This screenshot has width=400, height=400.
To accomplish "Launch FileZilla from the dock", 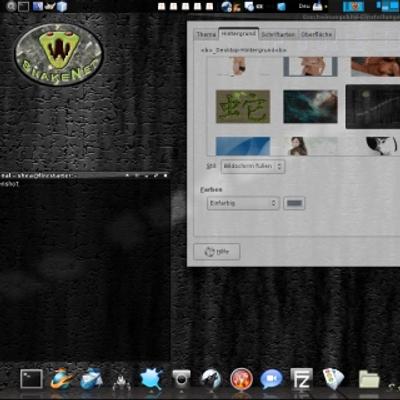I will pyautogui.click(x=301, y=379).
